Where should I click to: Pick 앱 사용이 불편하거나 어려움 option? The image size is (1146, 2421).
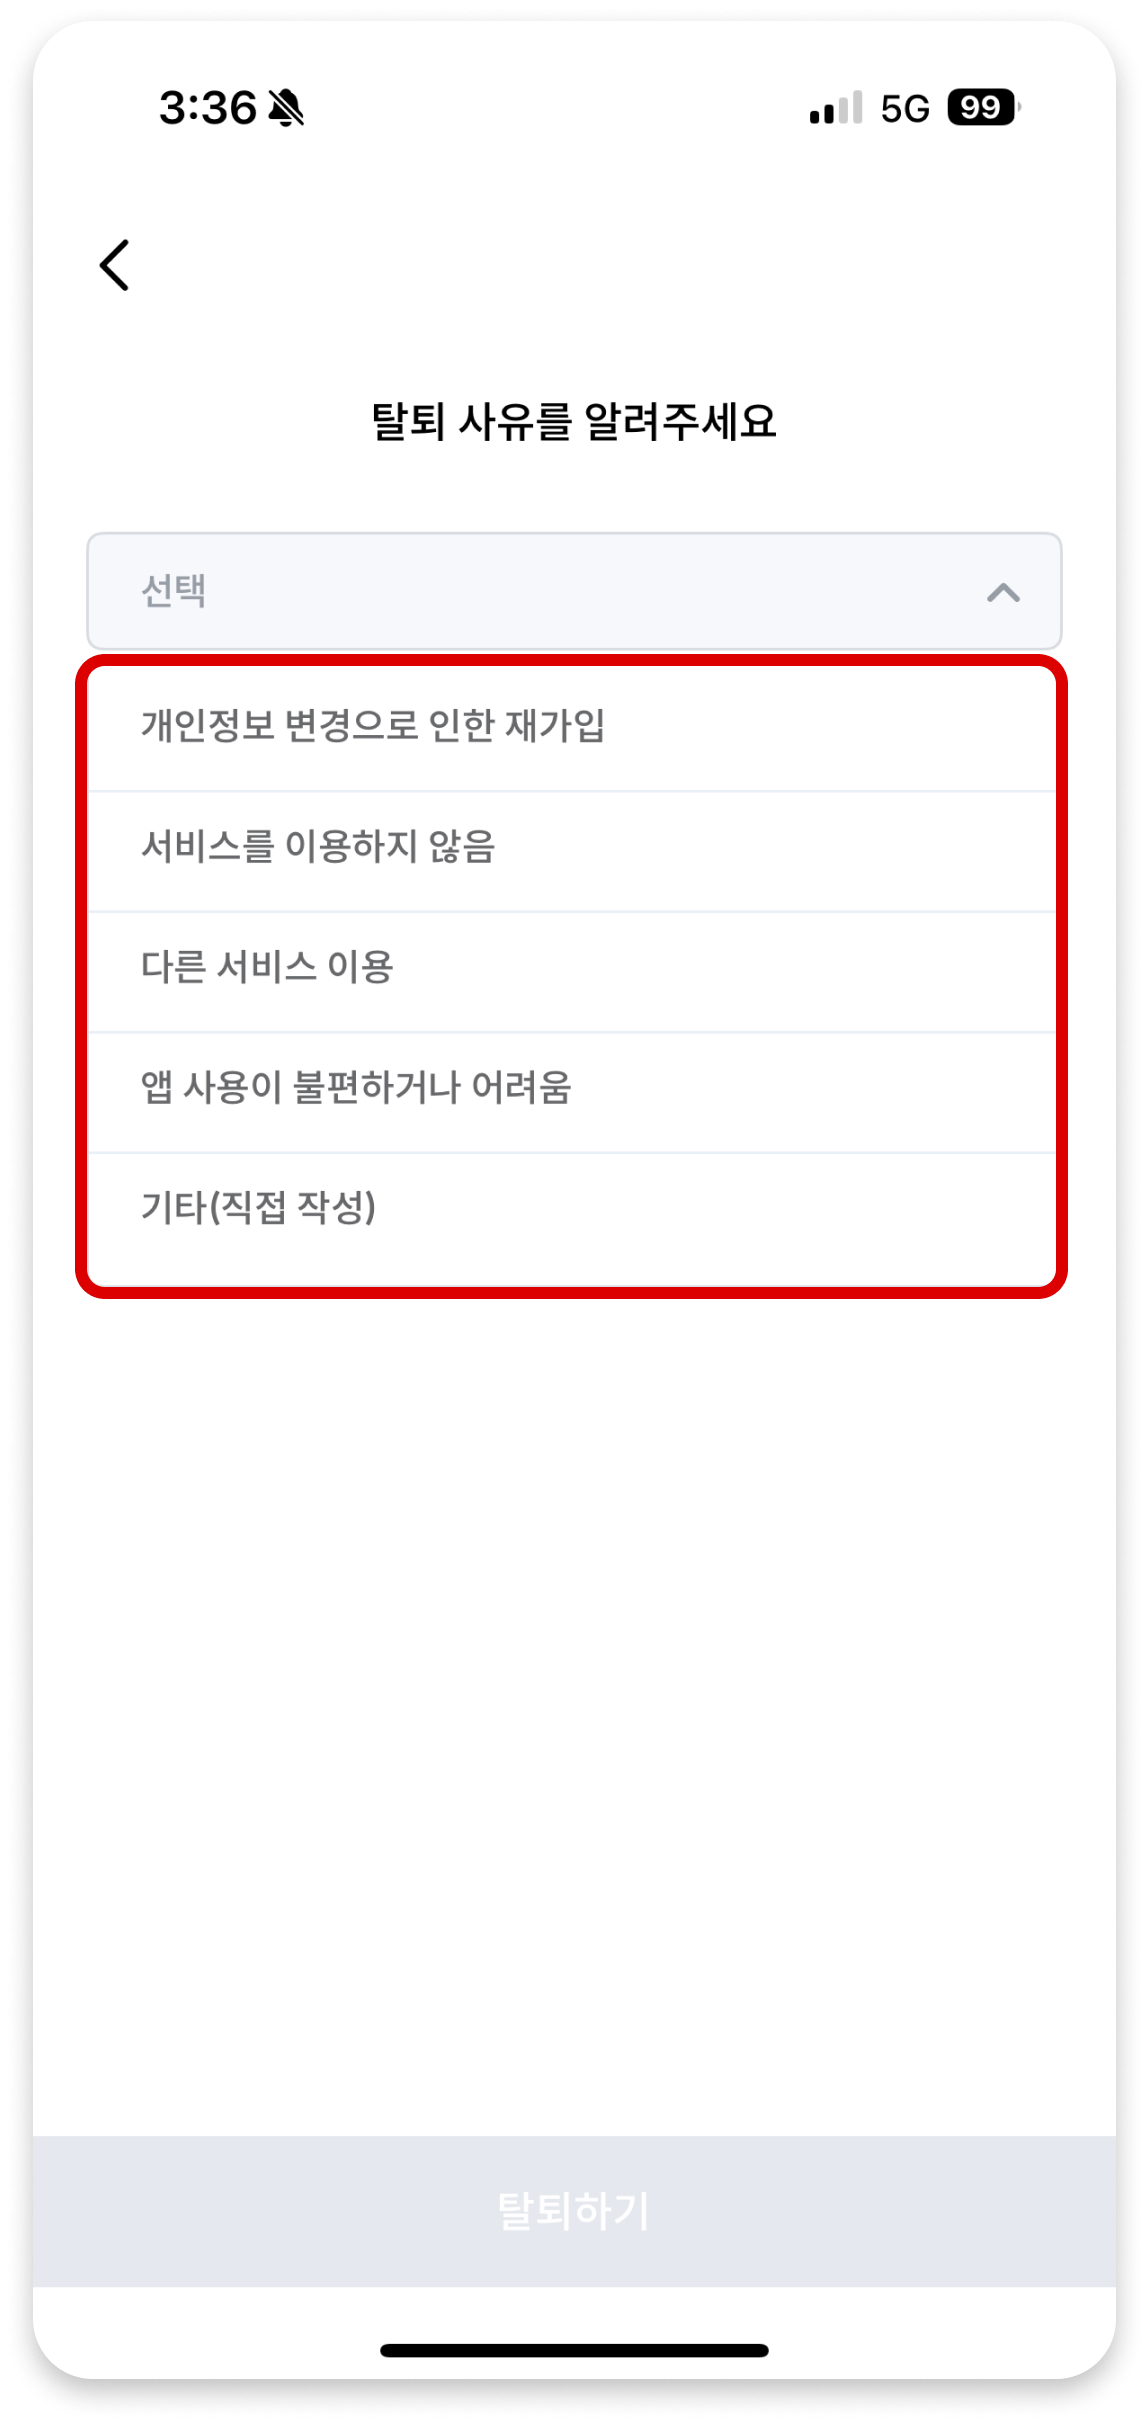[572, 1092]
